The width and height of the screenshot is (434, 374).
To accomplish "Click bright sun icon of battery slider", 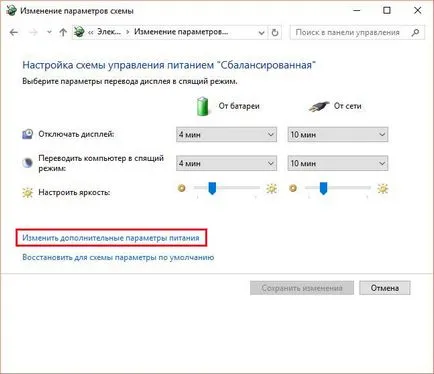I will click(272, 189).
